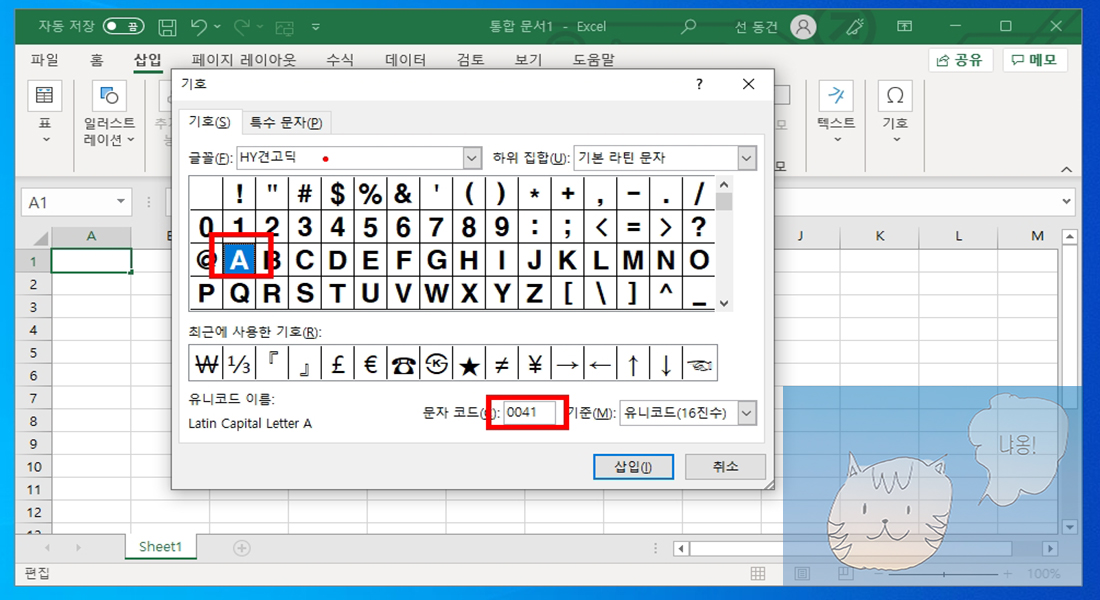Click the ribbon display options icon
The width and height of the screenshot is (1100, 600).
[905, 26]
